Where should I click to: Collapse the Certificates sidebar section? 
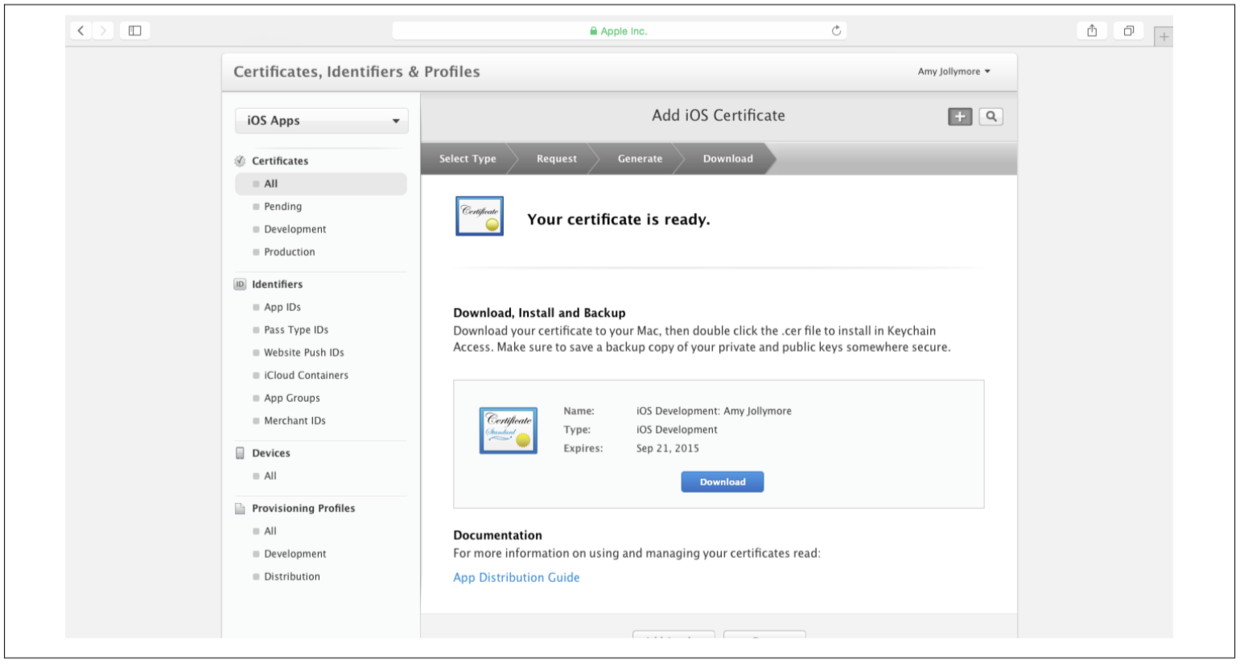pyautogui.click(x=279, y=161)
